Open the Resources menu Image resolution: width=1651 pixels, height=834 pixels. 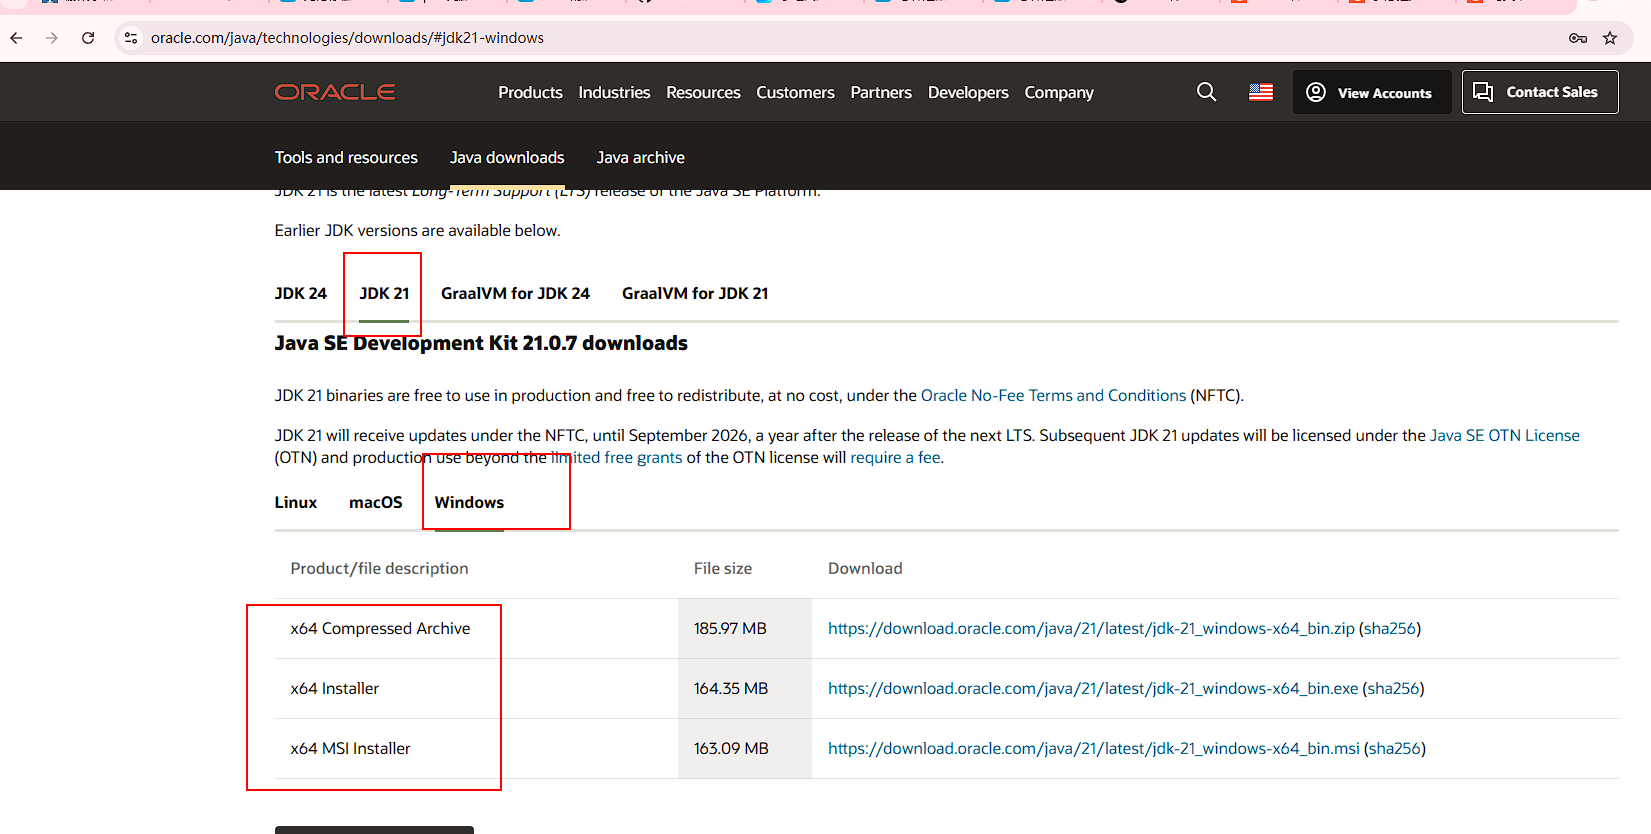pos(703,92)
